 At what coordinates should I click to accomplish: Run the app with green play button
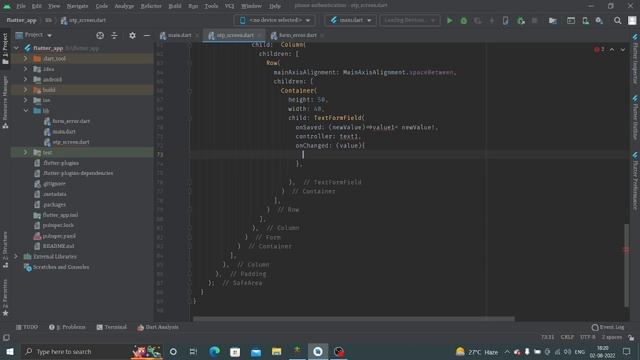449,20
